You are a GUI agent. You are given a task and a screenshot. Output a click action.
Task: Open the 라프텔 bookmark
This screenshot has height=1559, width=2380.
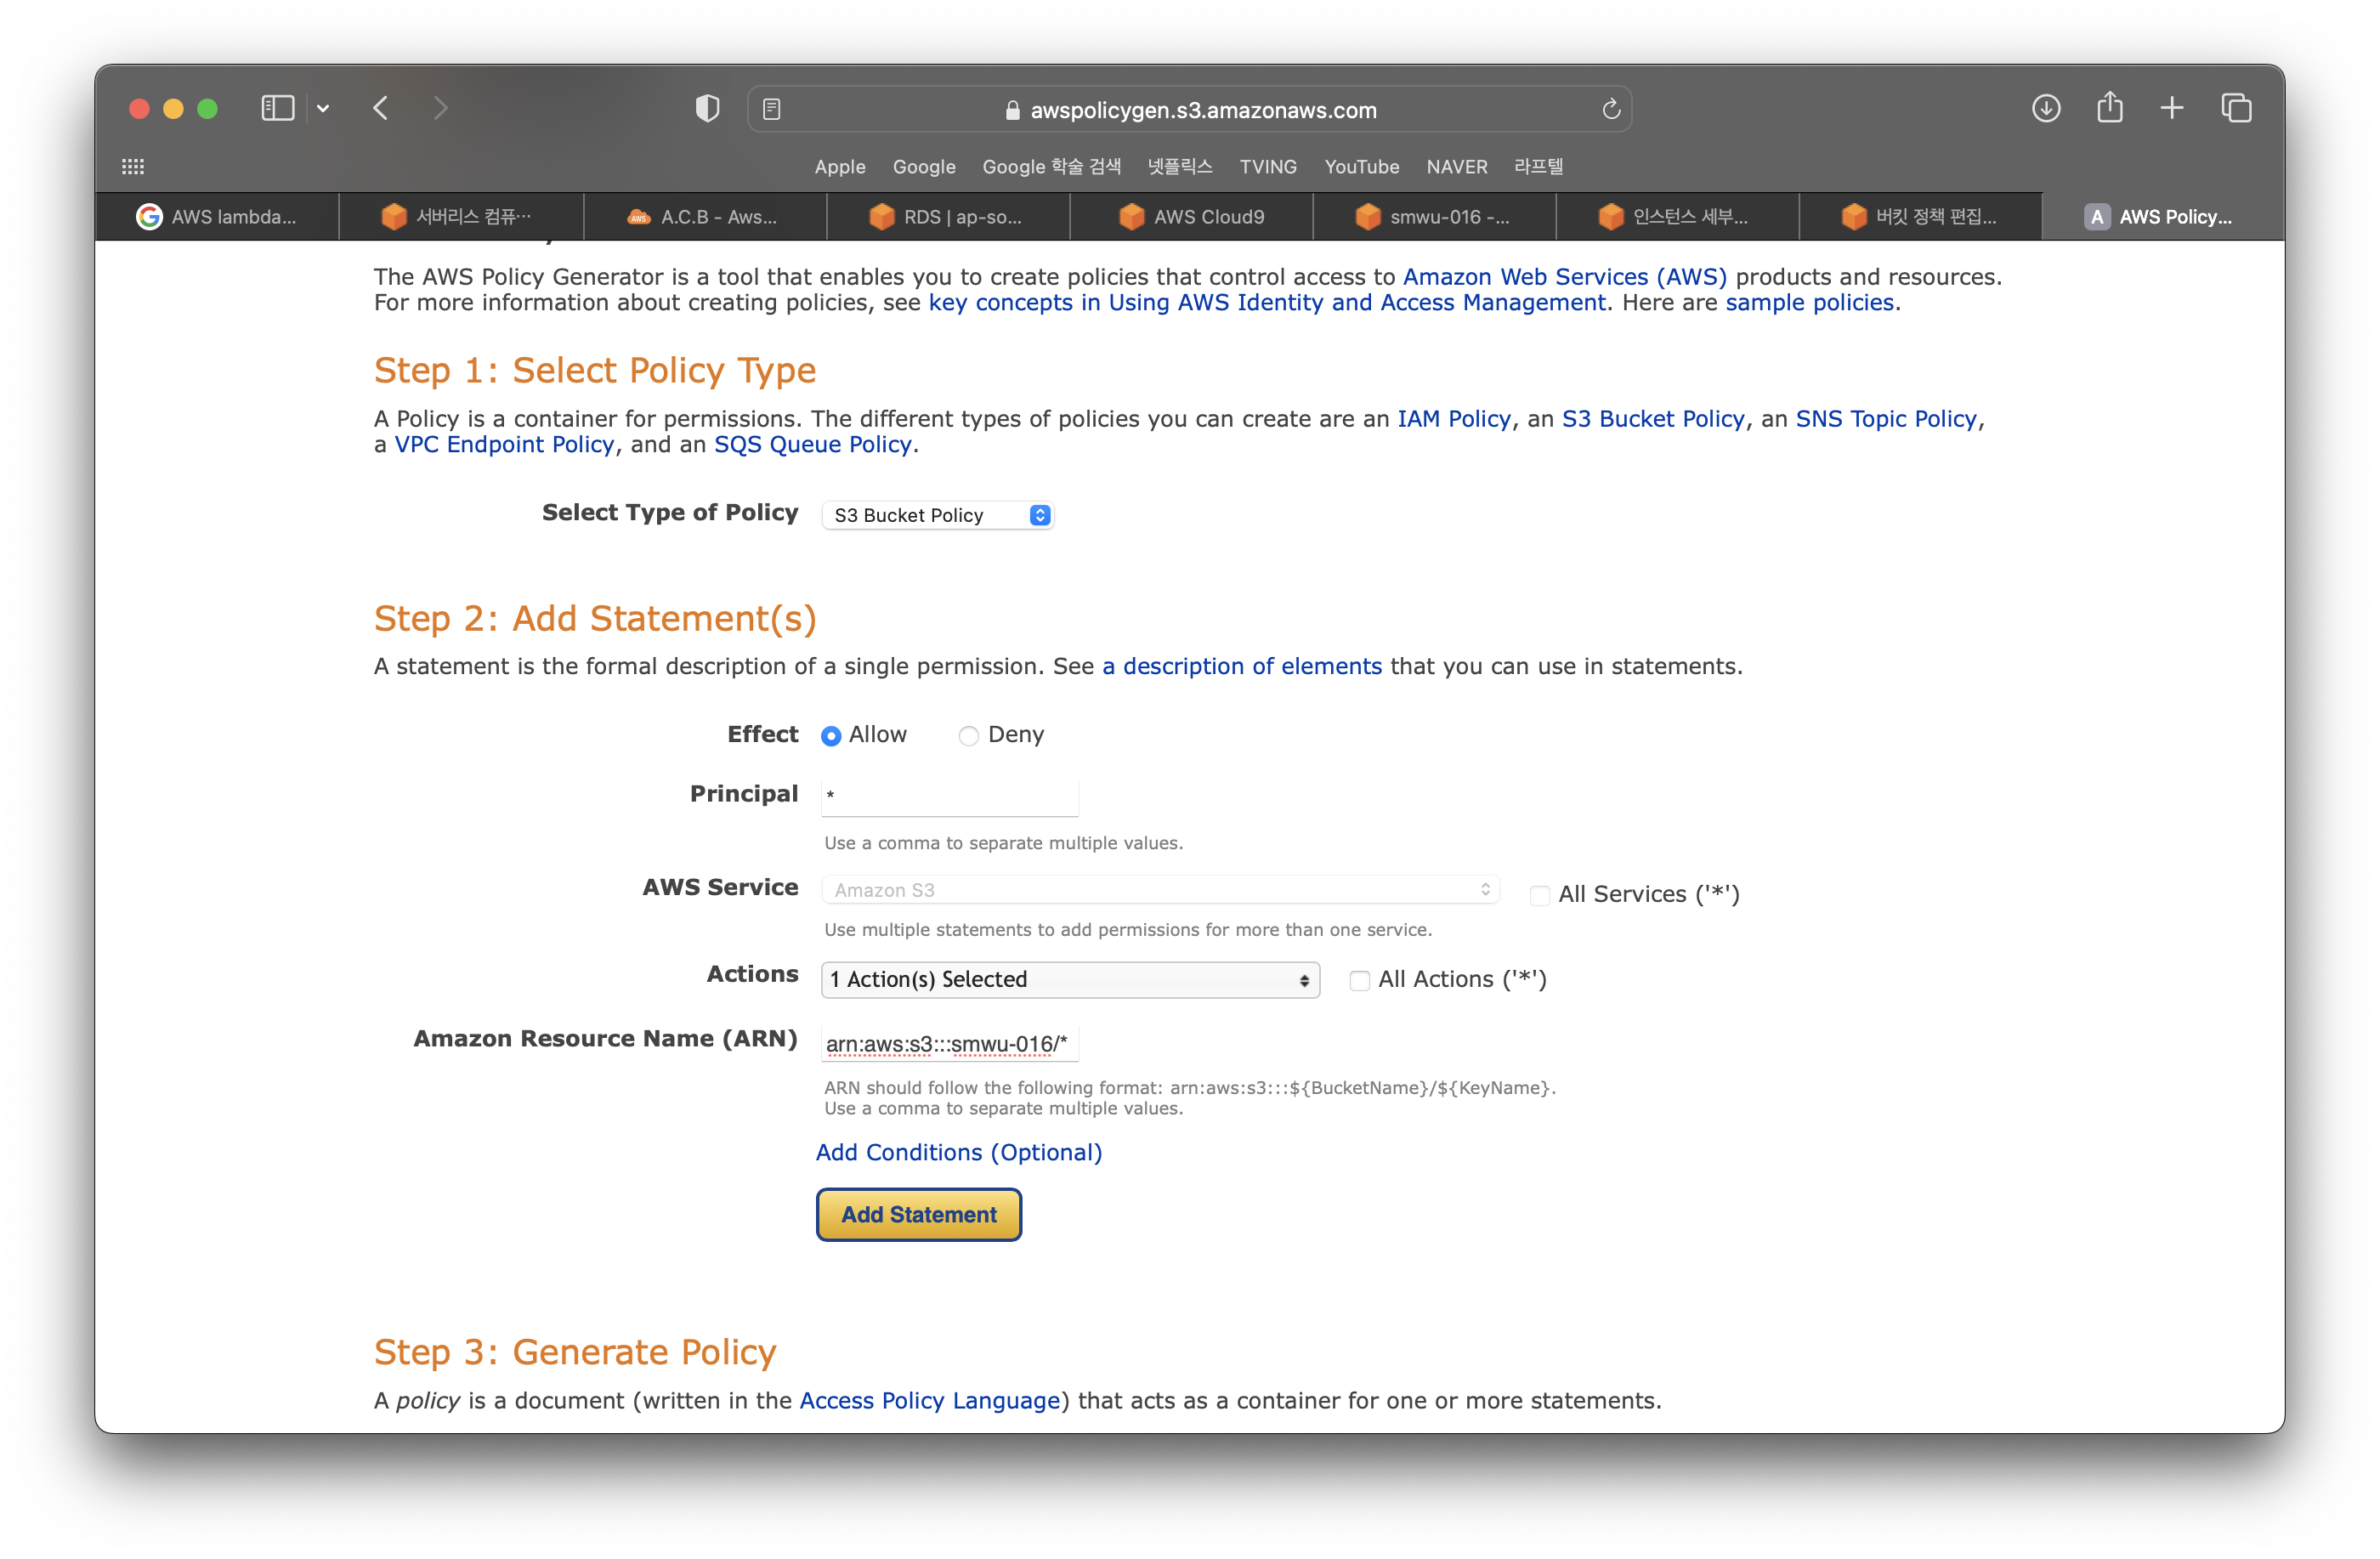(1538, 167)
